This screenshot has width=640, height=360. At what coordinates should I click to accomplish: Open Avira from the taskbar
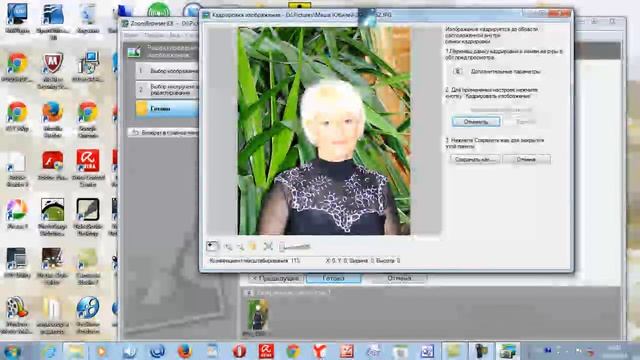[x=266, y=351]
